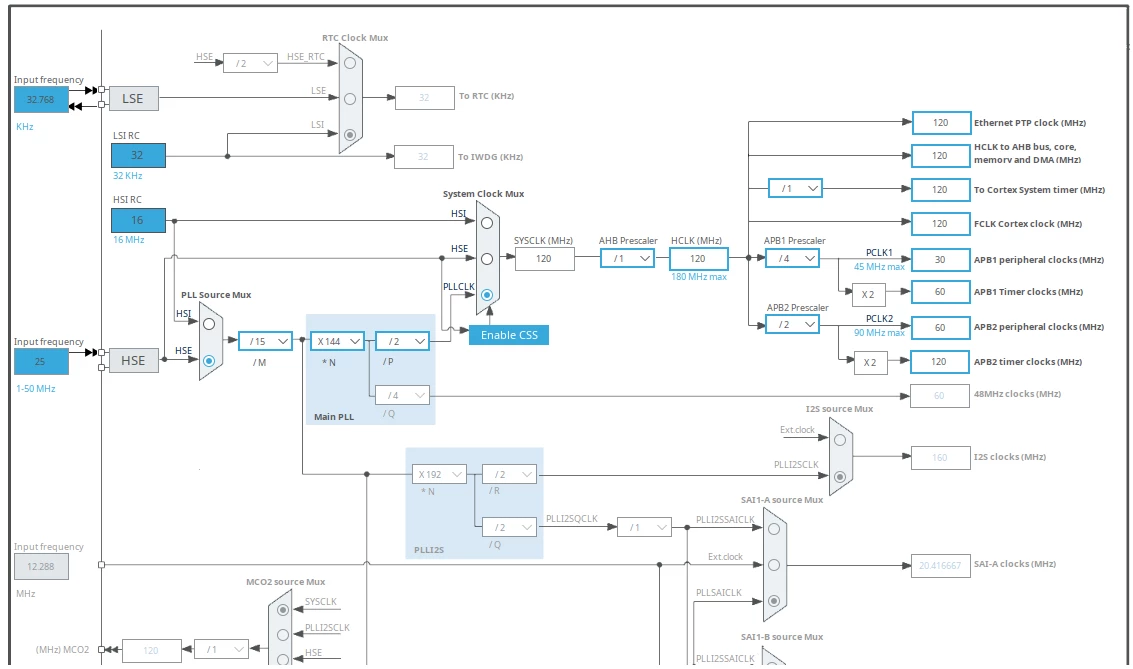Click the Ethernet PTP clock value field
The height and width of the screenshot is (669, 1133).
(x=941, y=123)
